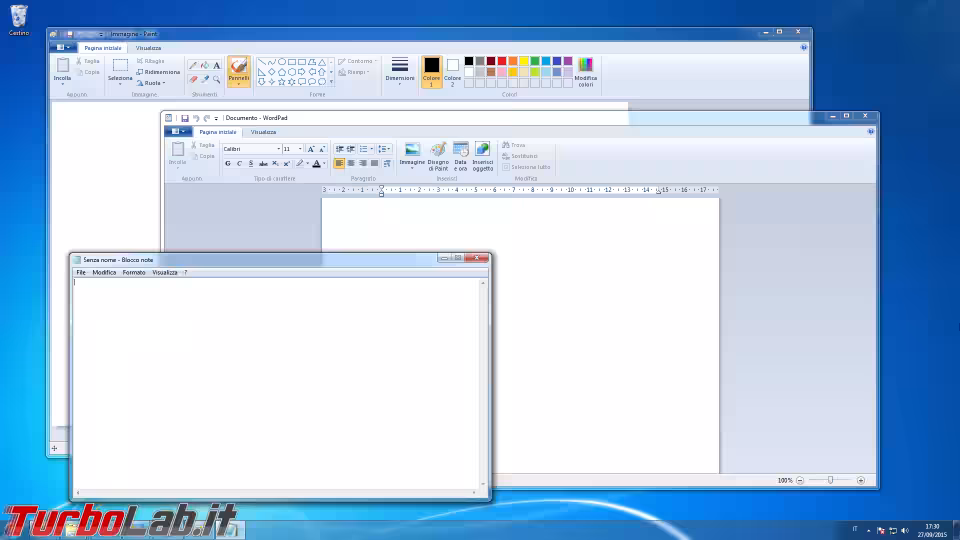The width and height of the screenshot is (960, 540).
Task: Open the Formato menu in Blocco note
Action: pos(134,272)
